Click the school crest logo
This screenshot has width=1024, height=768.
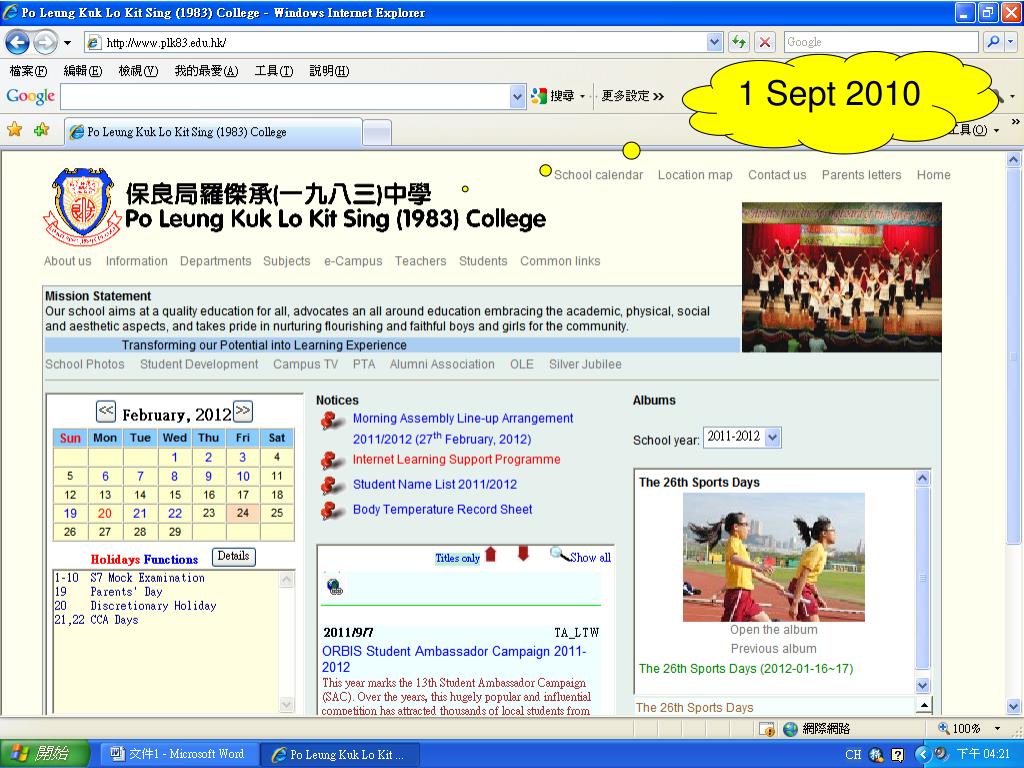82,205
